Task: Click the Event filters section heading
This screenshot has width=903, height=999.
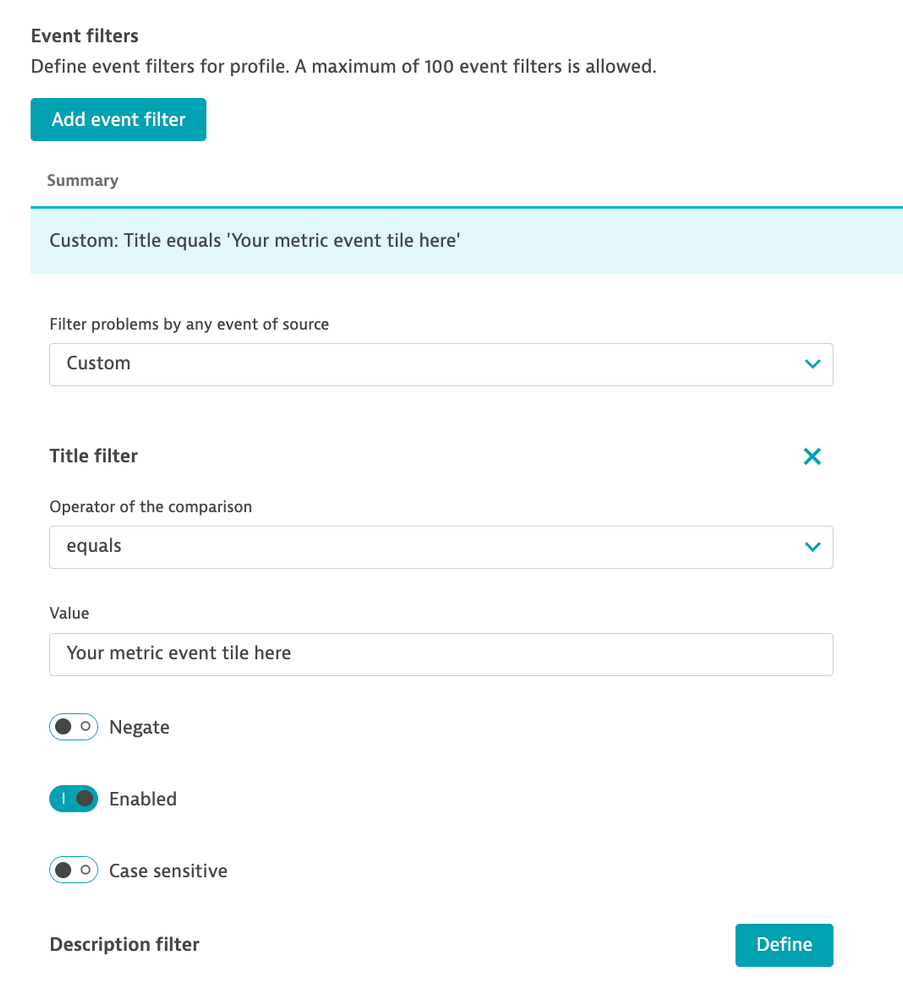Action: (x=85, y=36)
